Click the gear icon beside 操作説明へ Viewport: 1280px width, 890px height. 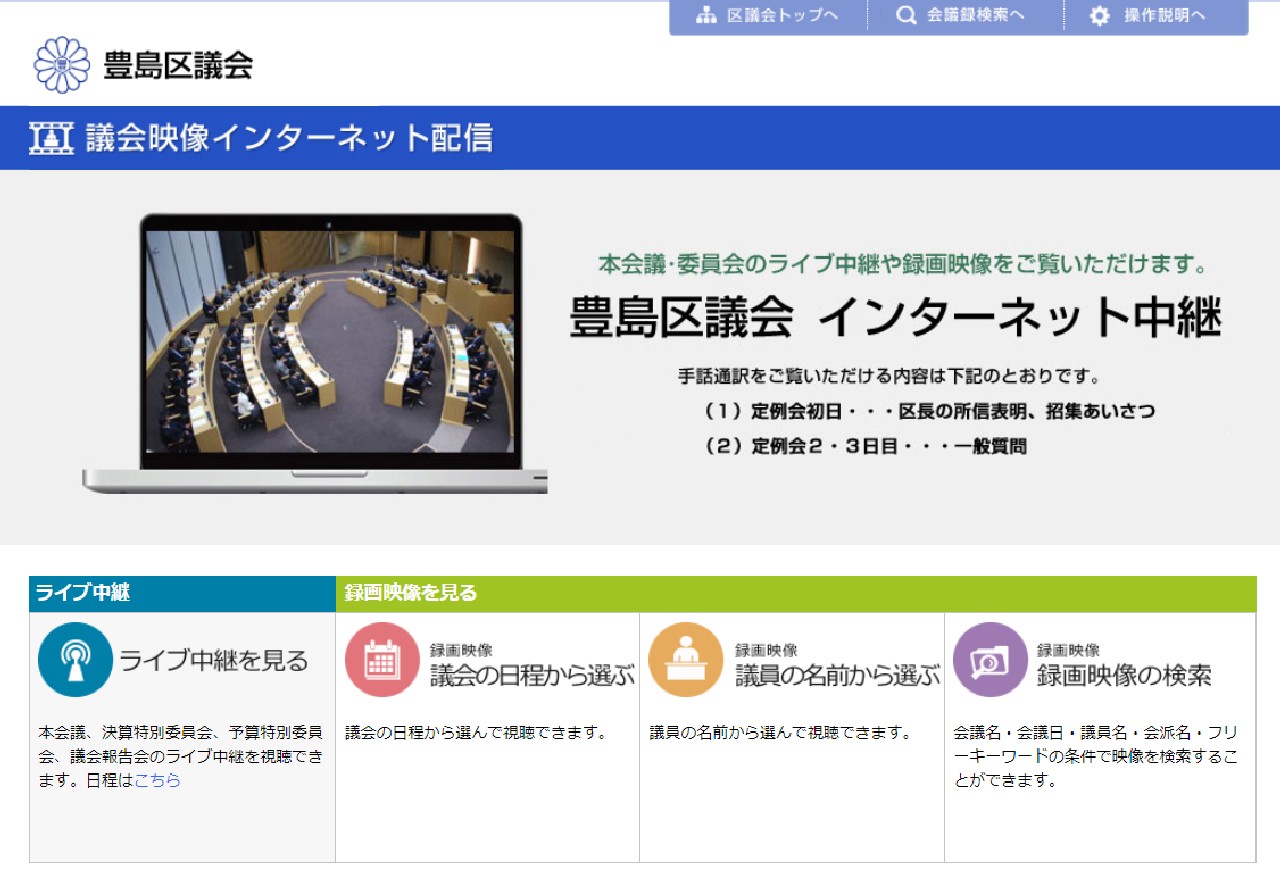coord(1100,16)
